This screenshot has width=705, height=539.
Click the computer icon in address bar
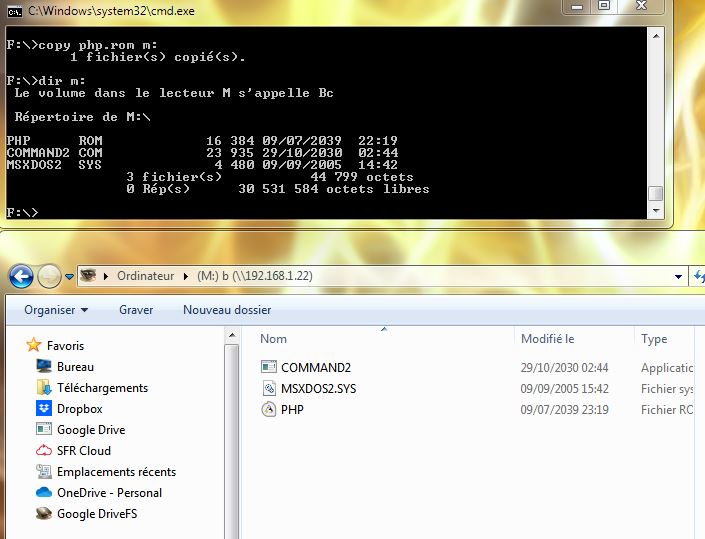(x=89, y=275)
